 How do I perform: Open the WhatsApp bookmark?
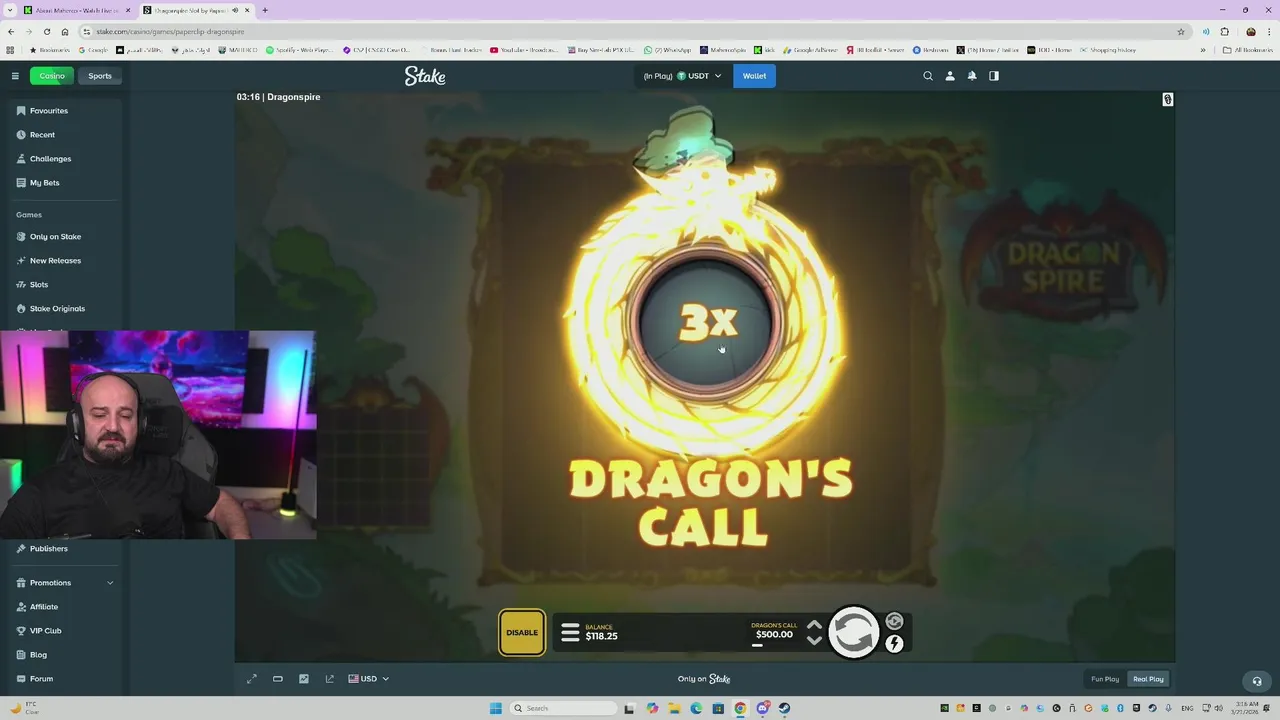click(667, 50)
